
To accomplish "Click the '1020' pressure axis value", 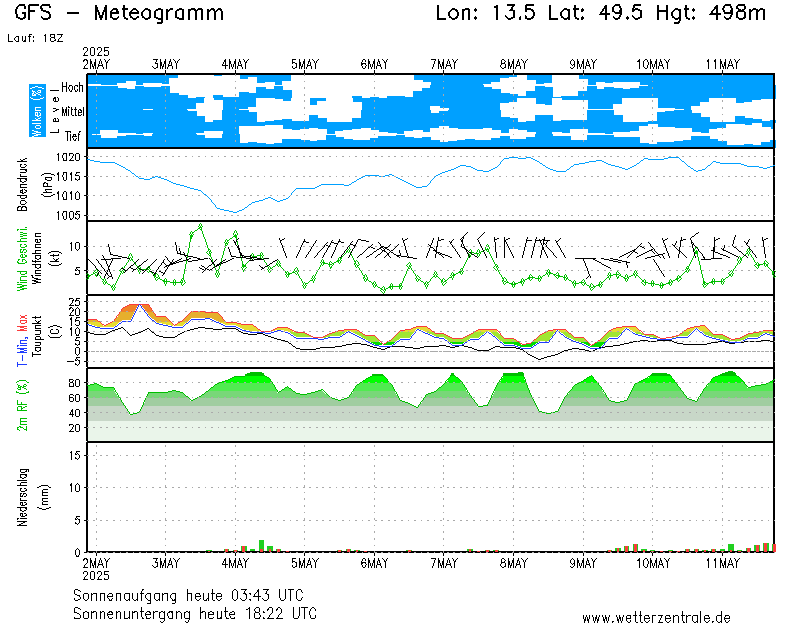I will tap(68, 157).
